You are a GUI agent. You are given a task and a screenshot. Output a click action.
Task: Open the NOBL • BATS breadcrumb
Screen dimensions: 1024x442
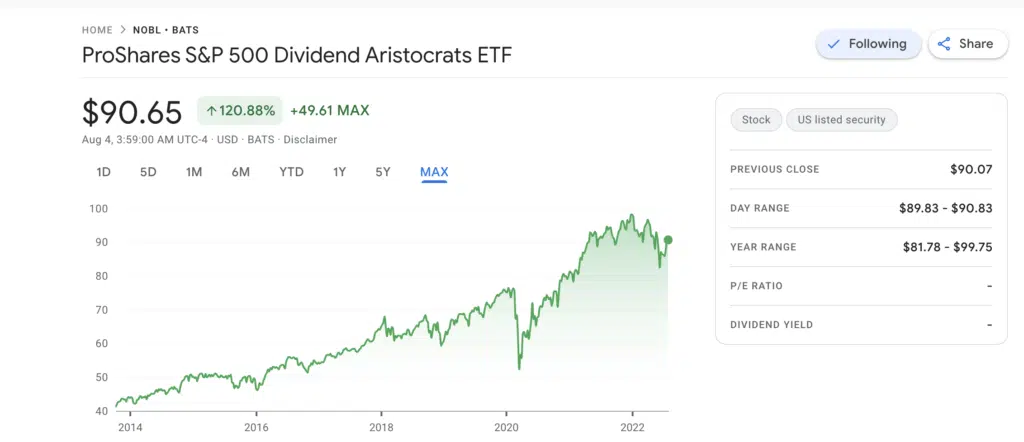point(166,30)
